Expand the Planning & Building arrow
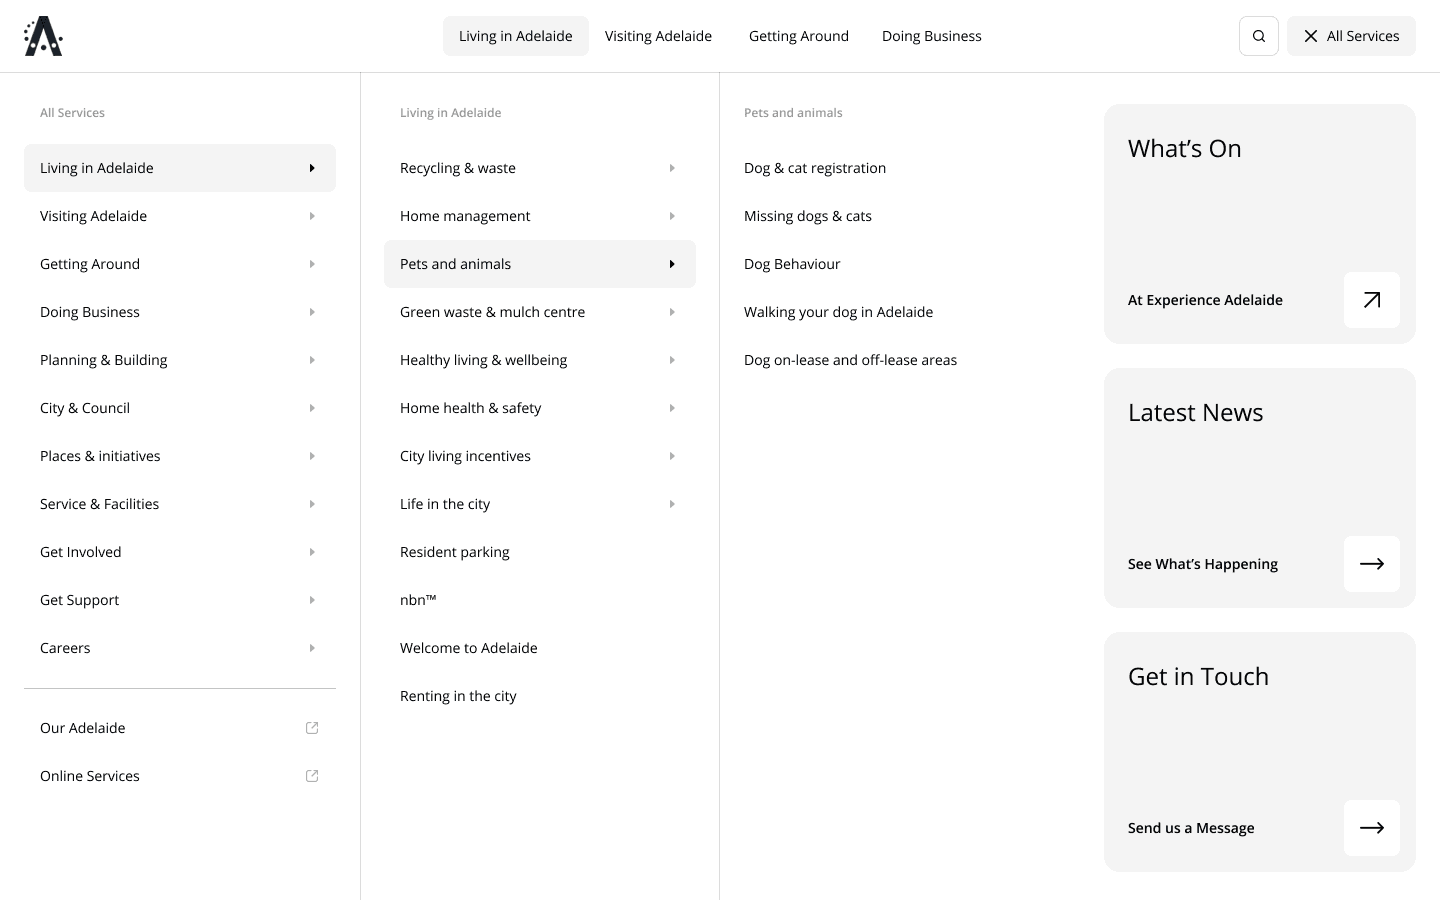This screenshot has height=900, width=1440. [x=312, y=360]
